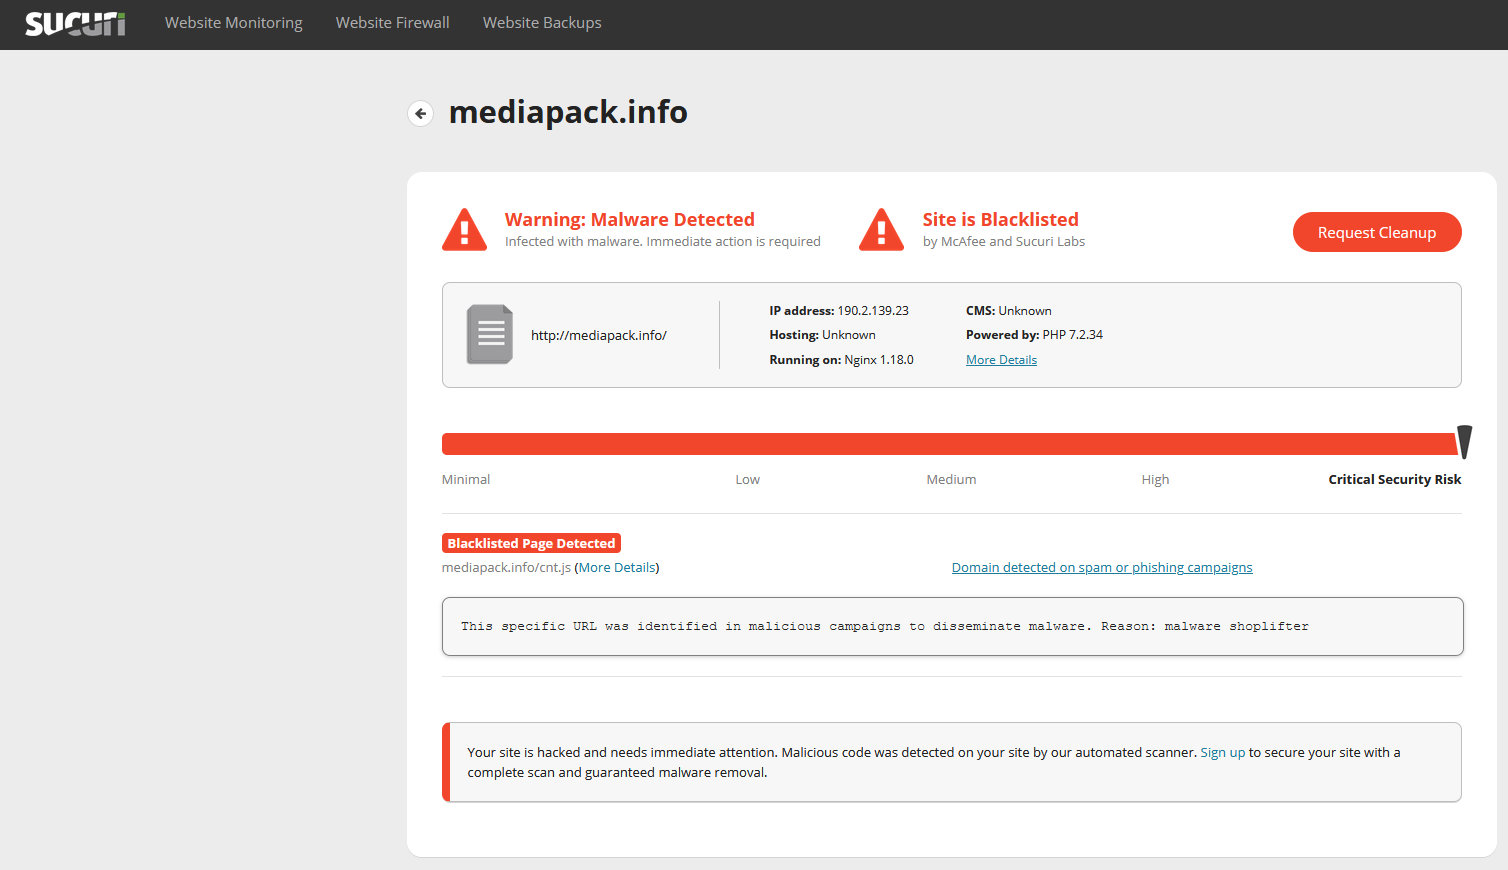Open the Website Firewall menu
The height and width of the screenshot is (870, 1508).
pos(392,23)
